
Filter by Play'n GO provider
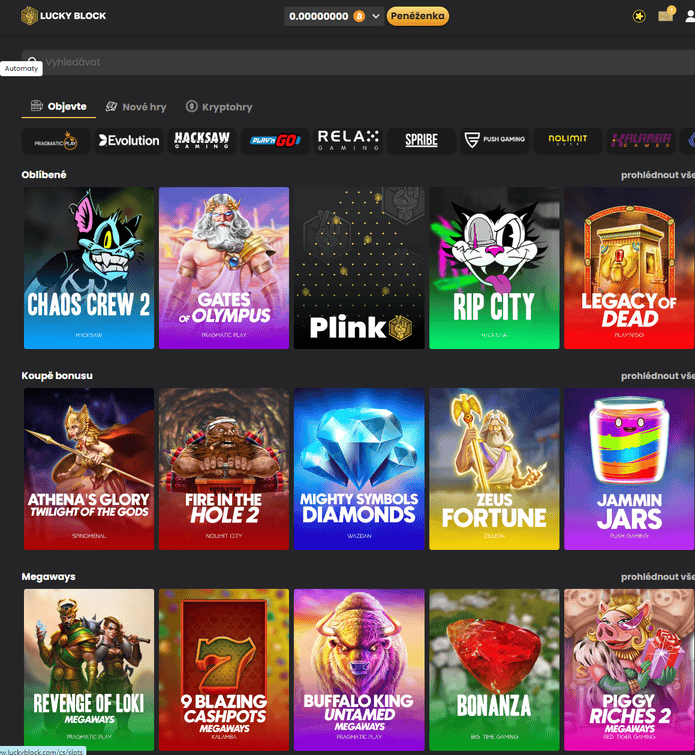[x=275, y=141]
